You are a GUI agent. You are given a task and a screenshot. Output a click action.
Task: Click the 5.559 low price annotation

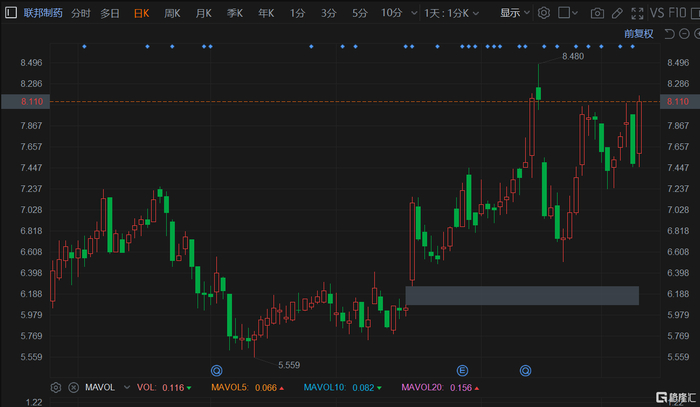(x=289, y=365)
